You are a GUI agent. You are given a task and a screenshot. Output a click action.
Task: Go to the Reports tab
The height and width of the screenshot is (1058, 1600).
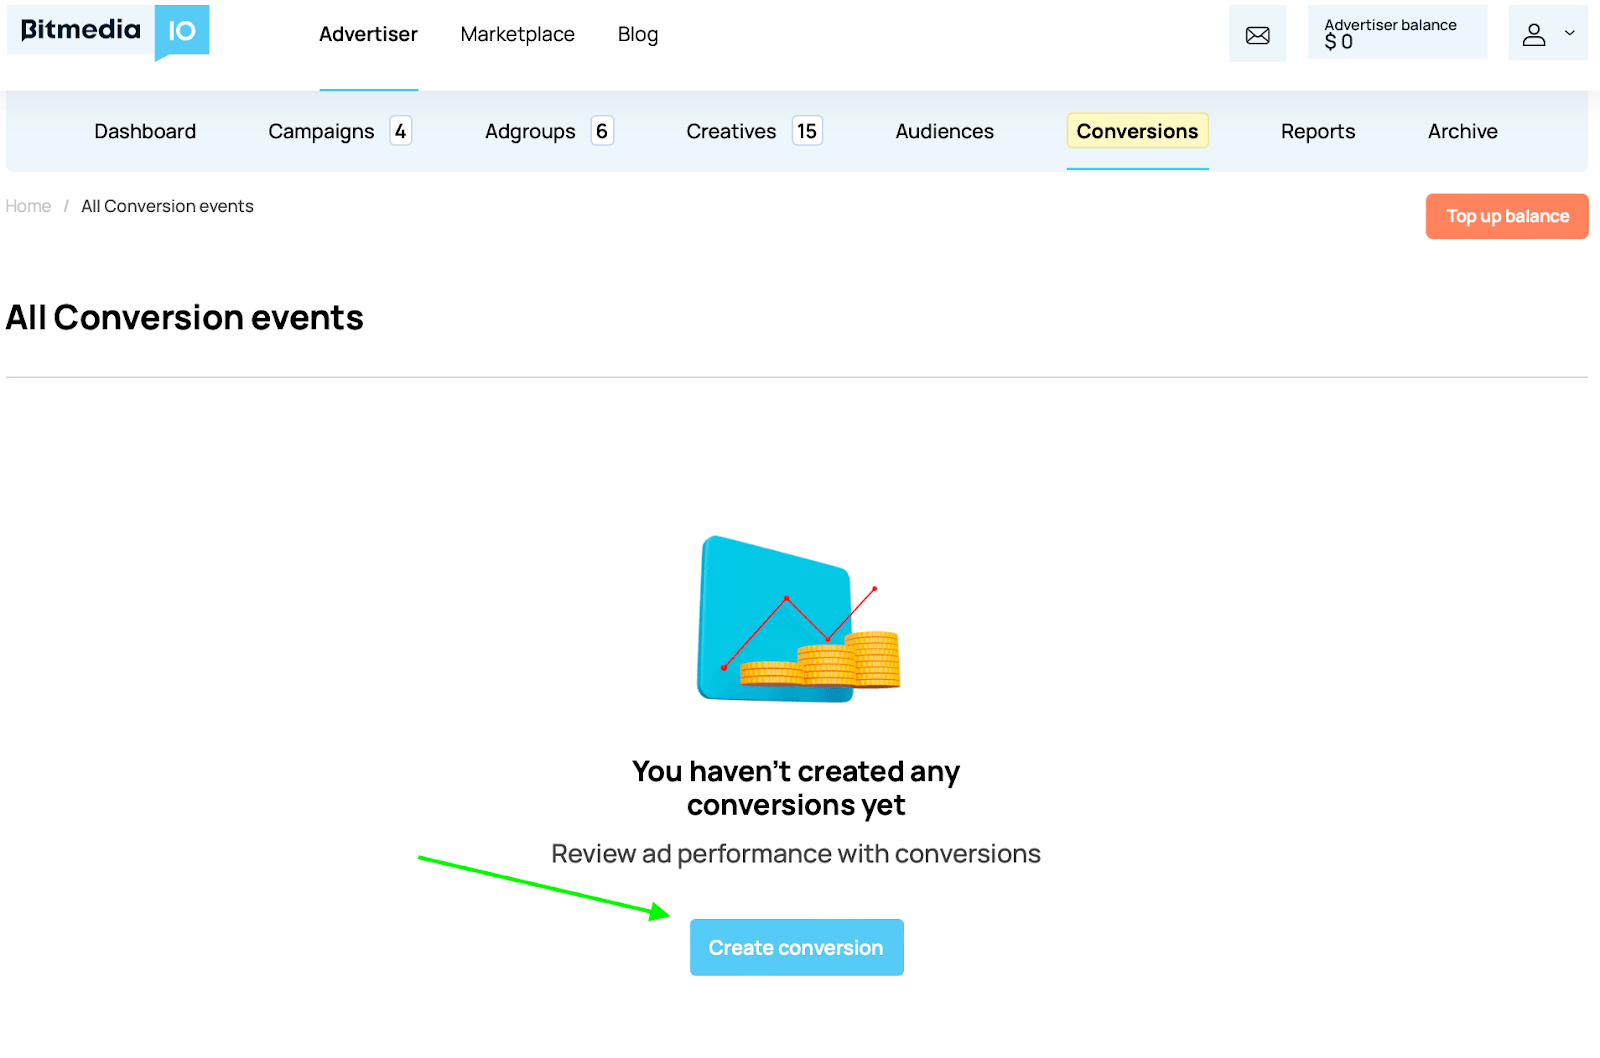(1317, 131)
